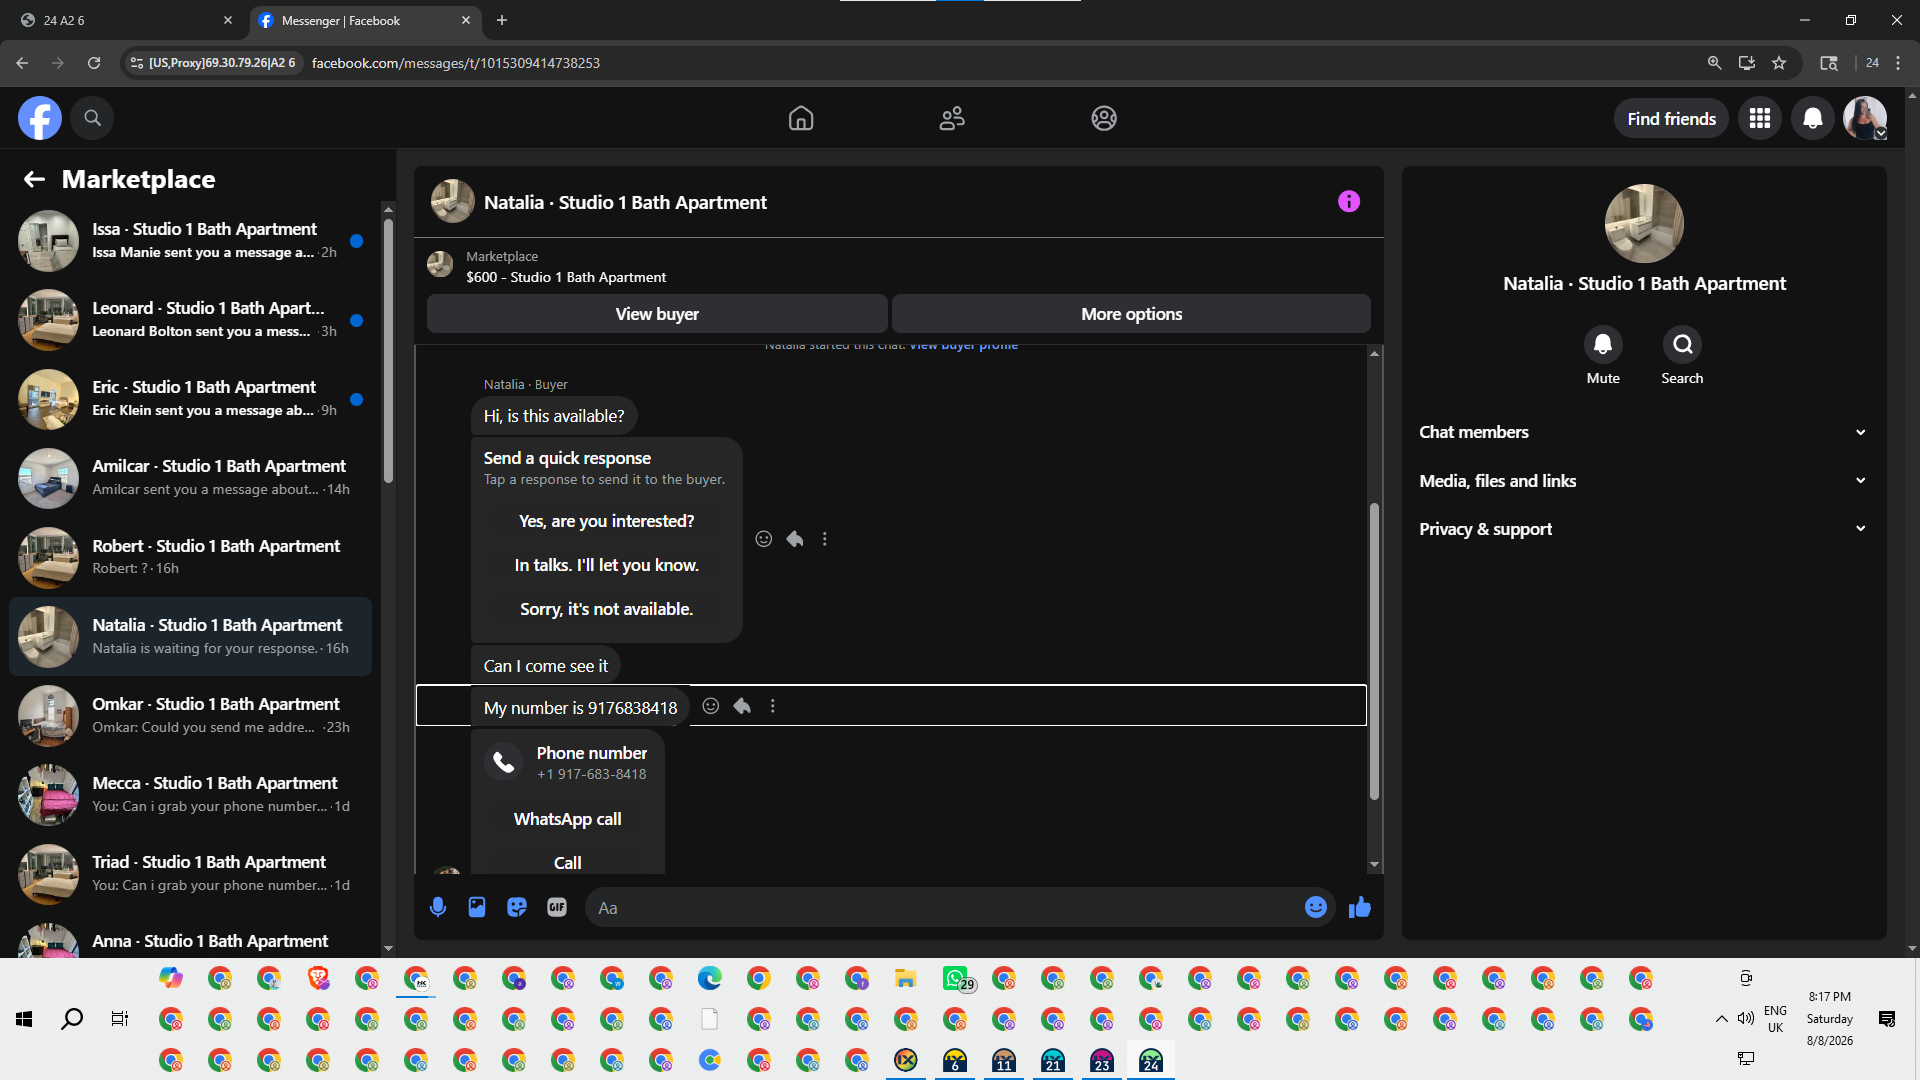Open WhatsApp from the taskbar
The height and width of the screenshot is (1080, 1920).
point(956,978)
